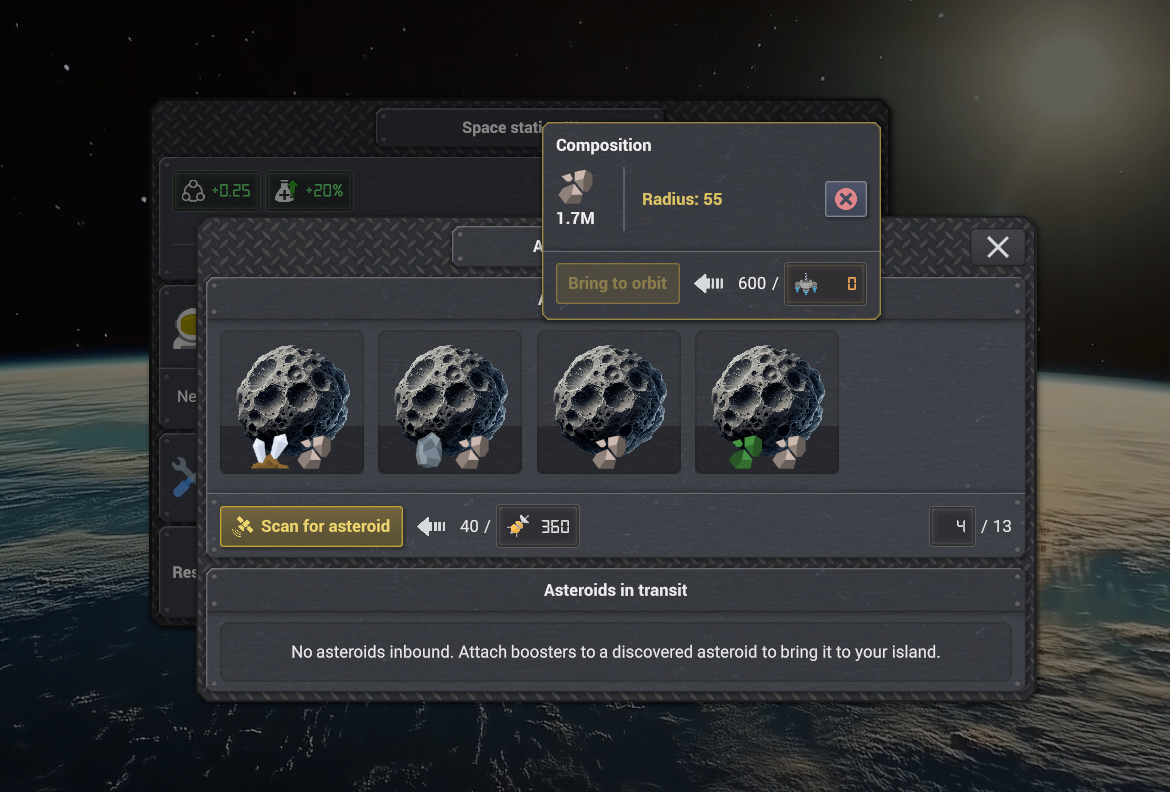Close the asteroid panel with X

click(998, 247)
